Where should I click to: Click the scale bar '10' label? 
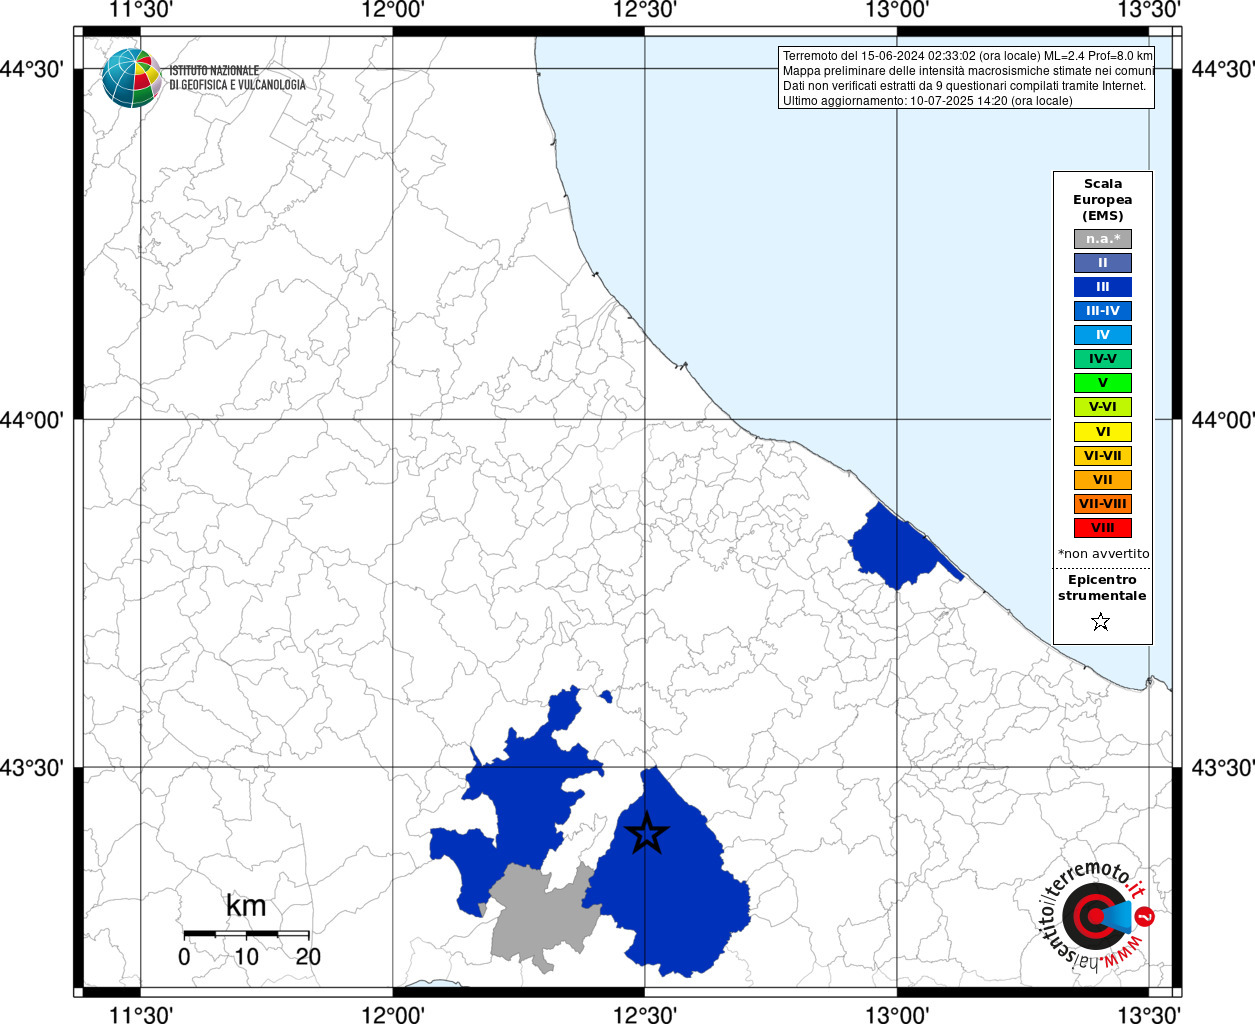246,956
